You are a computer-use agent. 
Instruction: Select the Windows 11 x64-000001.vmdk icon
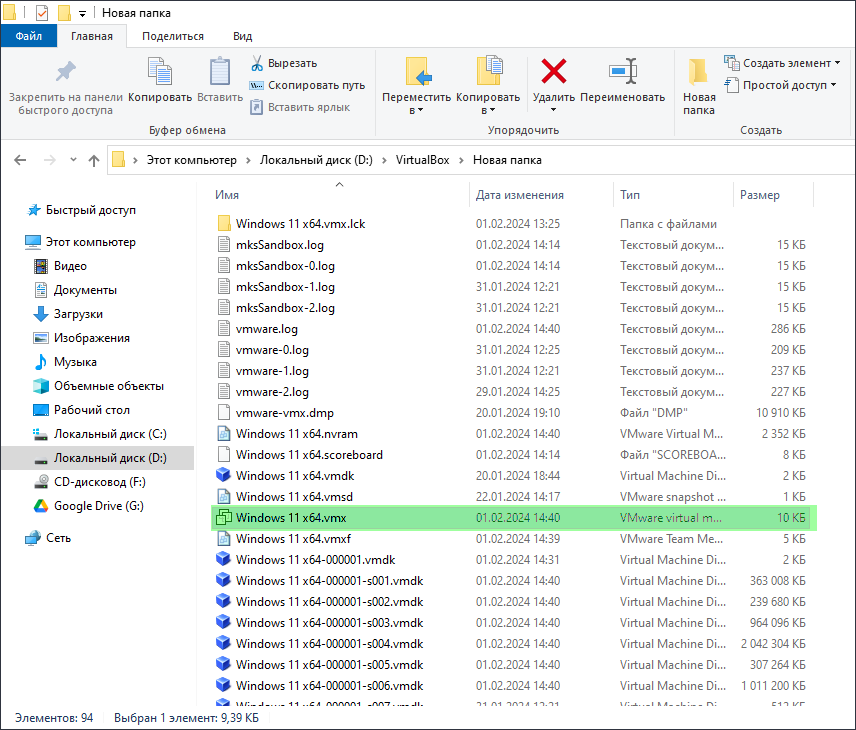(223, 560)
